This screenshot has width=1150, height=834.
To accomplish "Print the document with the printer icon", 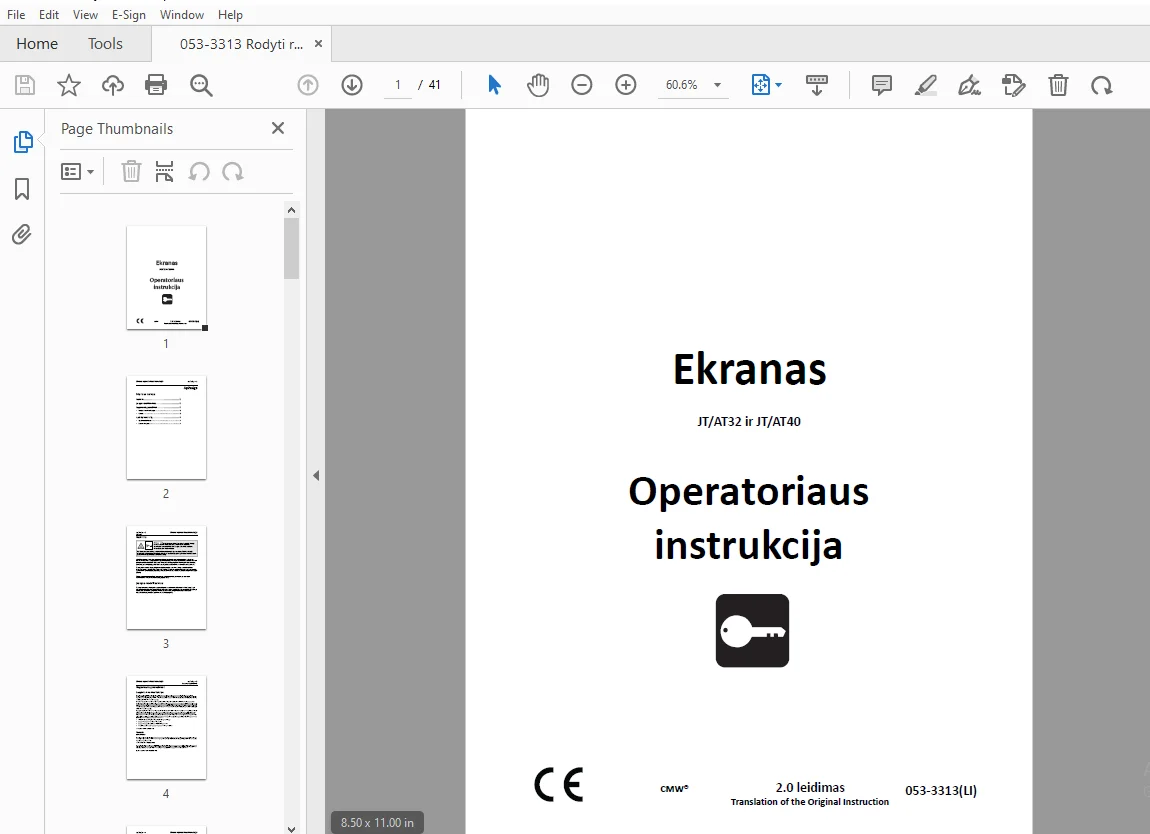I will coord(156,85).
